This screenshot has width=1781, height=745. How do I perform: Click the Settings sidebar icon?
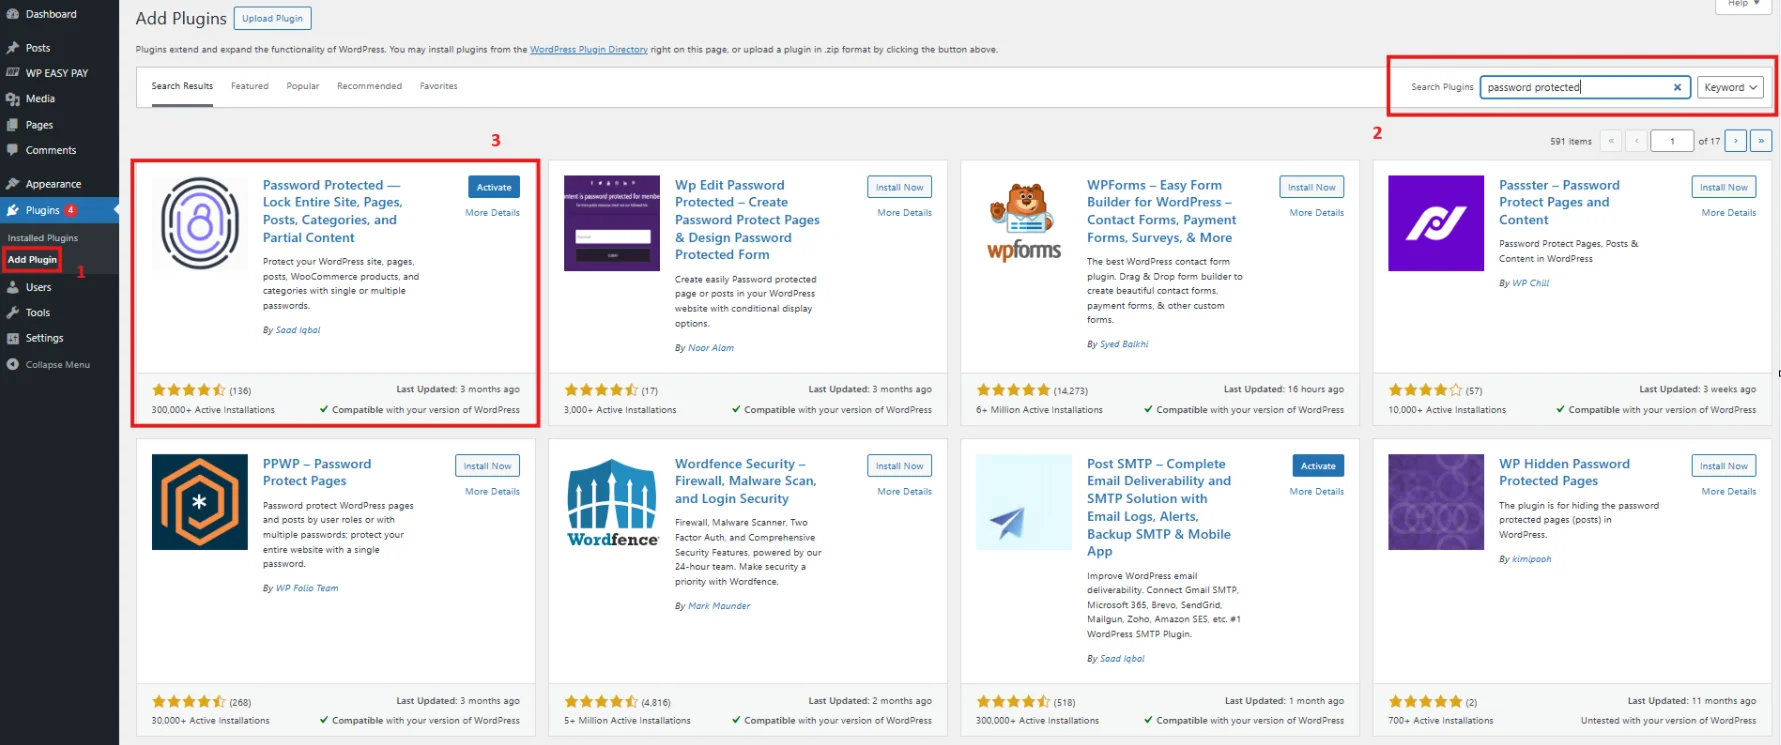12,338
